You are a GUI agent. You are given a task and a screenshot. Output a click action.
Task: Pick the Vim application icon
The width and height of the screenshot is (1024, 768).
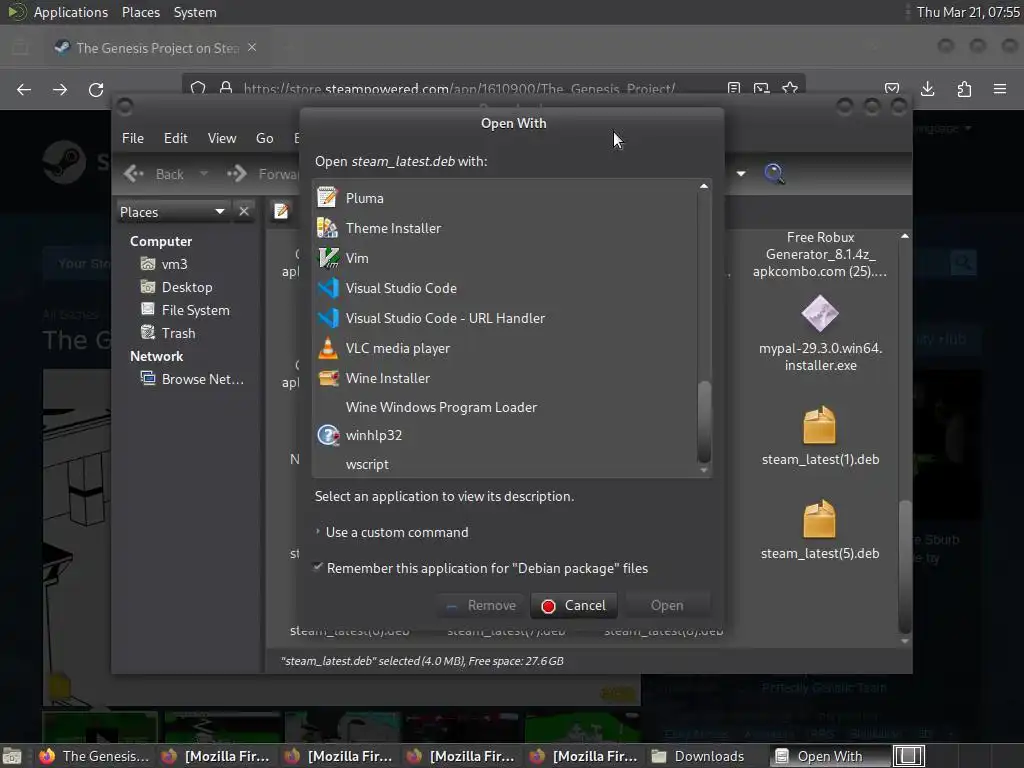tap(327, 258)
